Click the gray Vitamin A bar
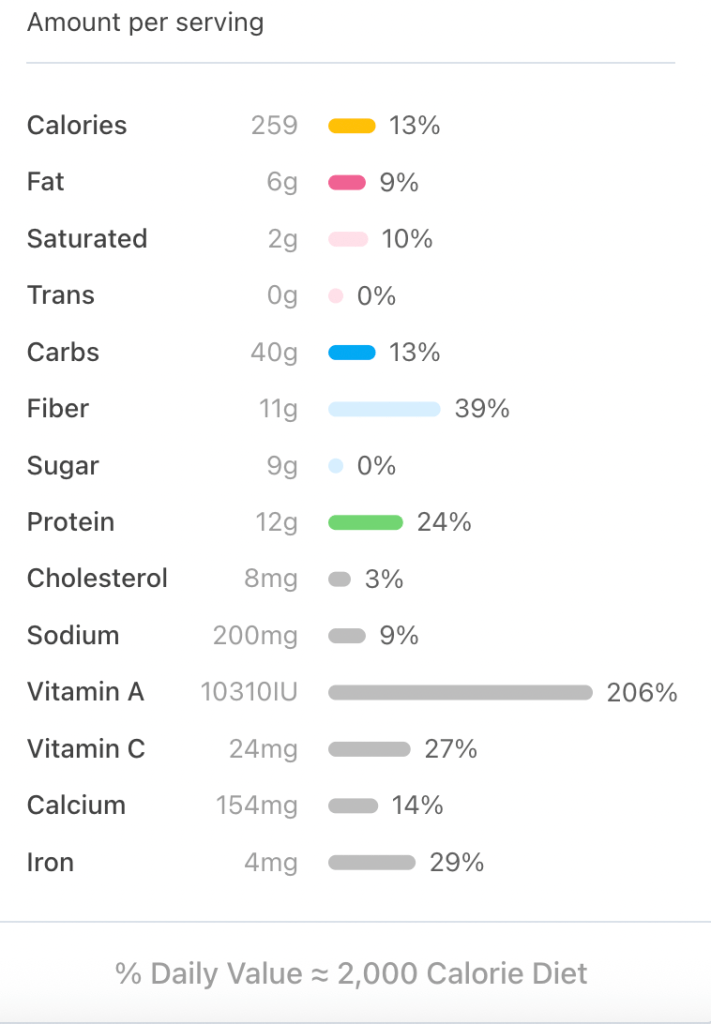The image size is (711, 1024). click(x=460, y=692)
